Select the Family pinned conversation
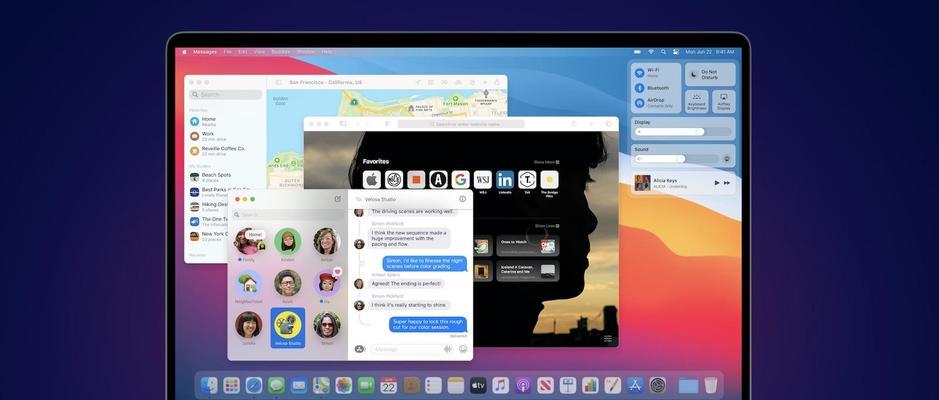This screenshot has width=939, height=400. tap(249, 244)
